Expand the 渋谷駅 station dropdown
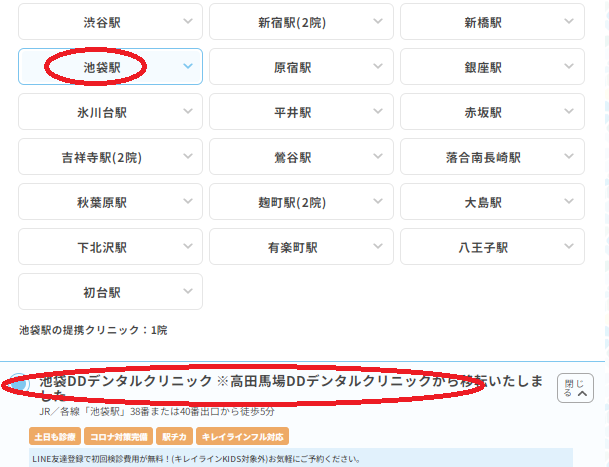The image size is (609, 467). click(x=110, y=22)
